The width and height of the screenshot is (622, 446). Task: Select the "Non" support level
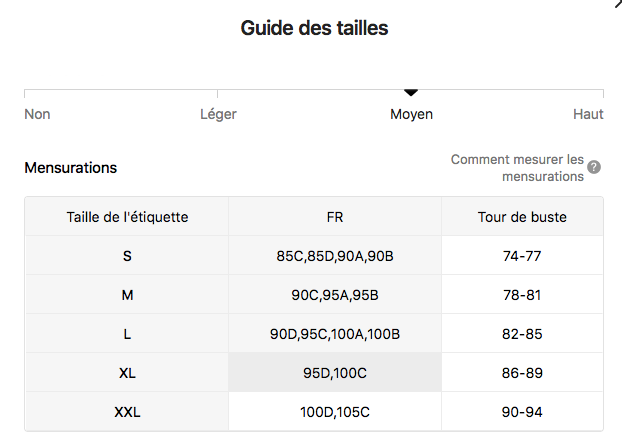pyautogui.click(x=37, y=114)
